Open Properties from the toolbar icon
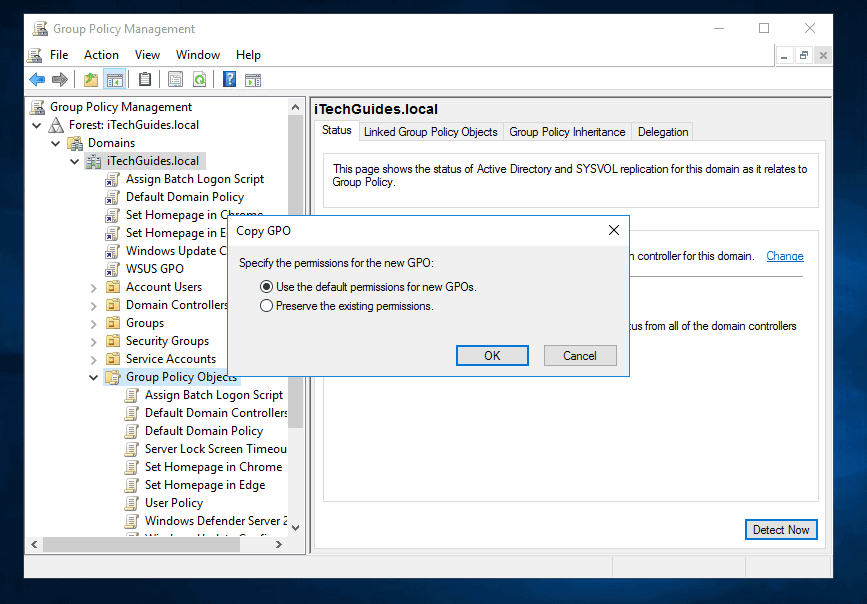Image resolution: width=867 pixels, height=604 pixels. (175, 80)
